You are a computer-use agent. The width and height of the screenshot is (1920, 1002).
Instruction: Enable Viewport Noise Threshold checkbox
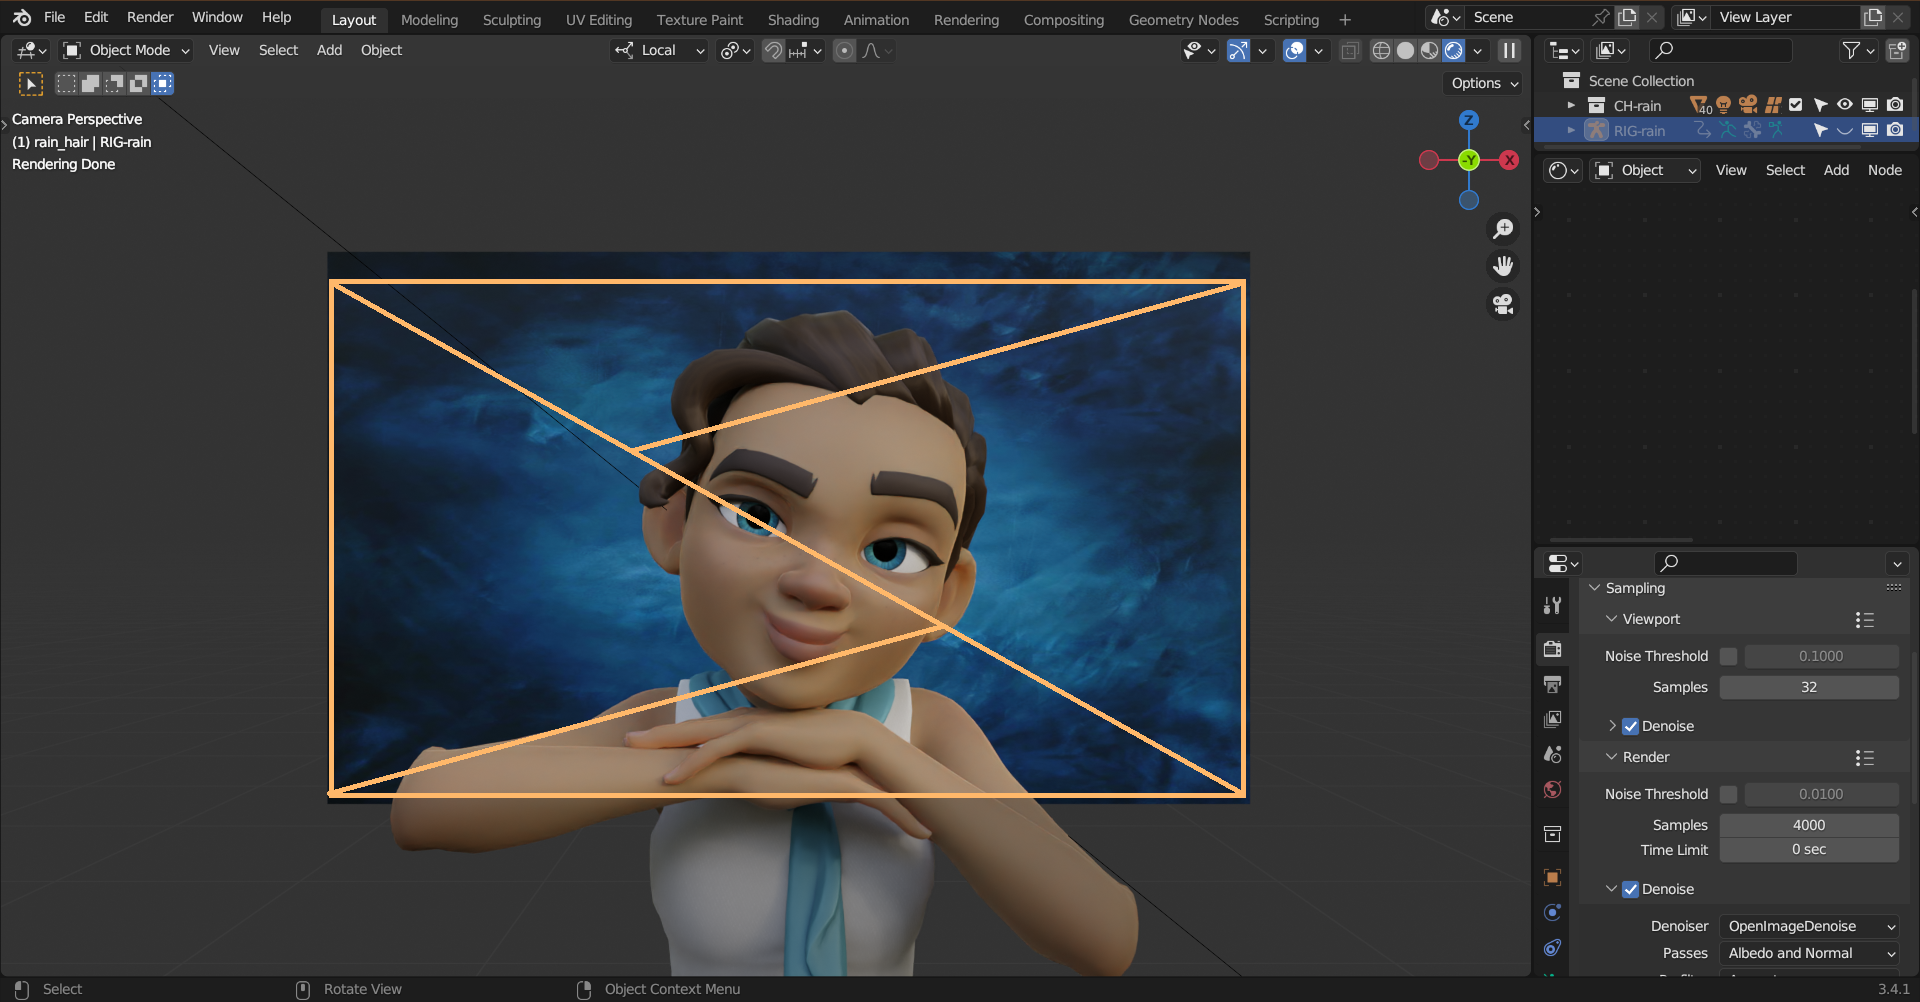[1729, 657]
